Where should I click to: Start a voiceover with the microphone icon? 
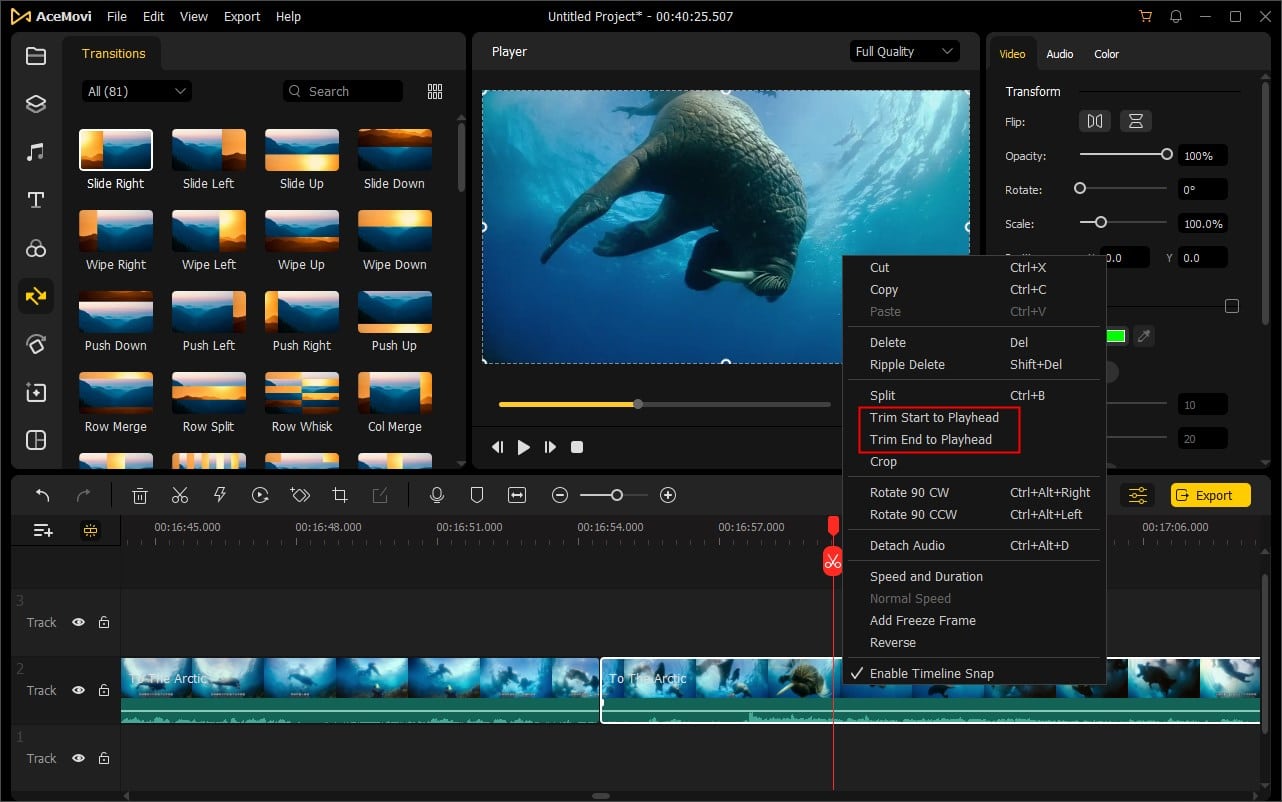tap(437, 494)
